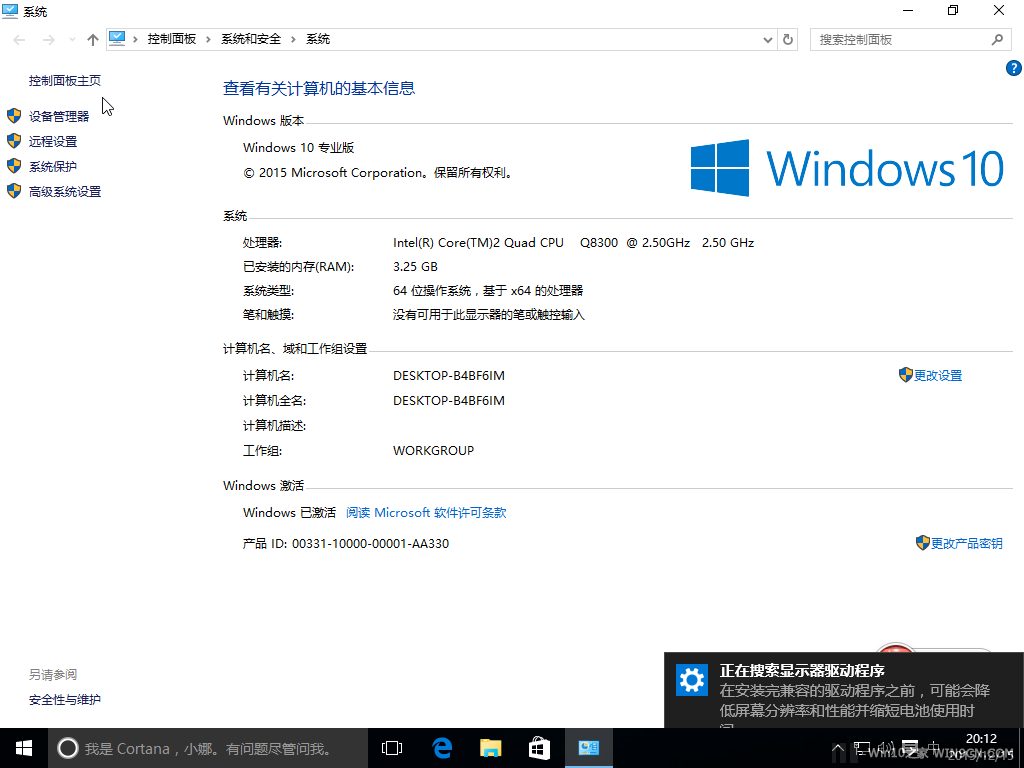Open Microsoft Edge from the taskbar
This screenshot has height=768, width=1024.
(442, 747)
